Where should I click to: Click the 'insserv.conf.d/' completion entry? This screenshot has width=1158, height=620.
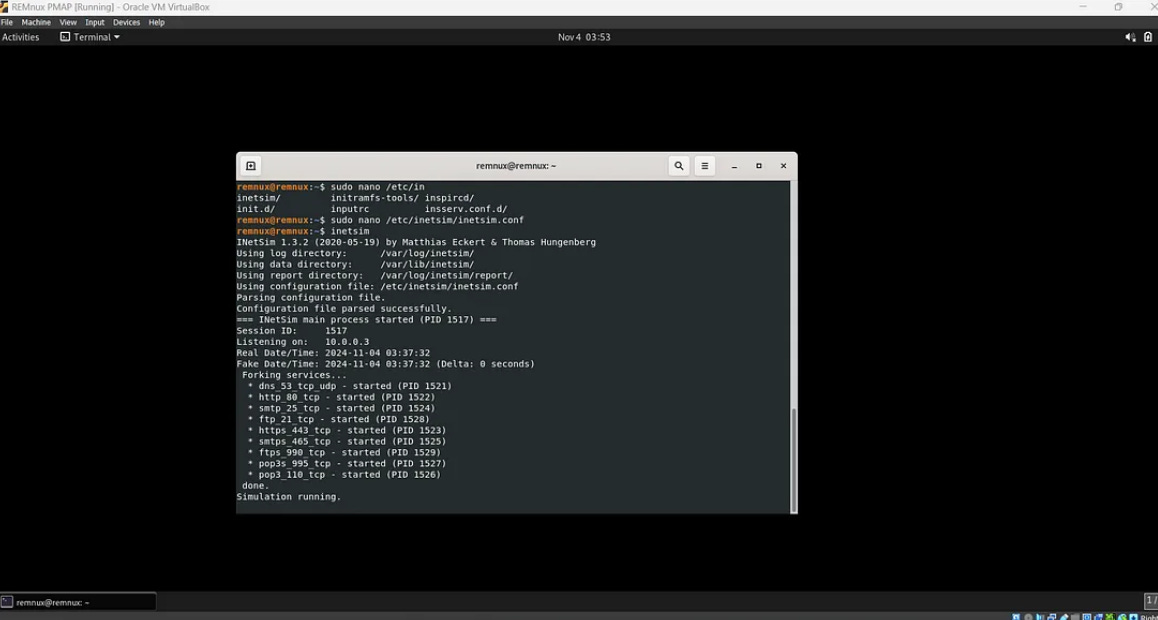(x=466, y=209)
